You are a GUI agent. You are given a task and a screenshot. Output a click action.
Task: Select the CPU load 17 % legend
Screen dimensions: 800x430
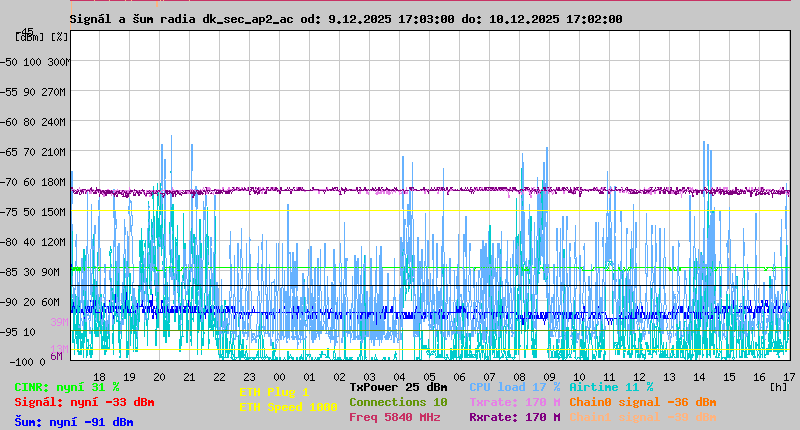[514, 387]
